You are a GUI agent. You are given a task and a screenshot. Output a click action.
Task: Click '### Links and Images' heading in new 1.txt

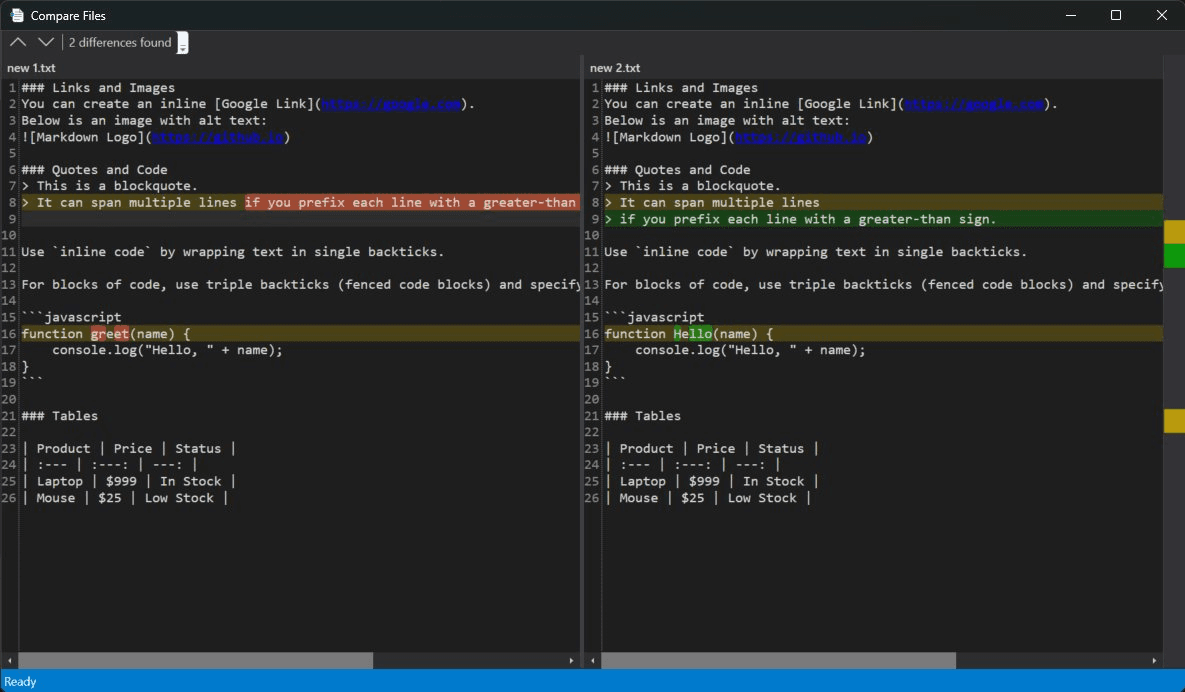pyautogui.click(x=97, y=88)
